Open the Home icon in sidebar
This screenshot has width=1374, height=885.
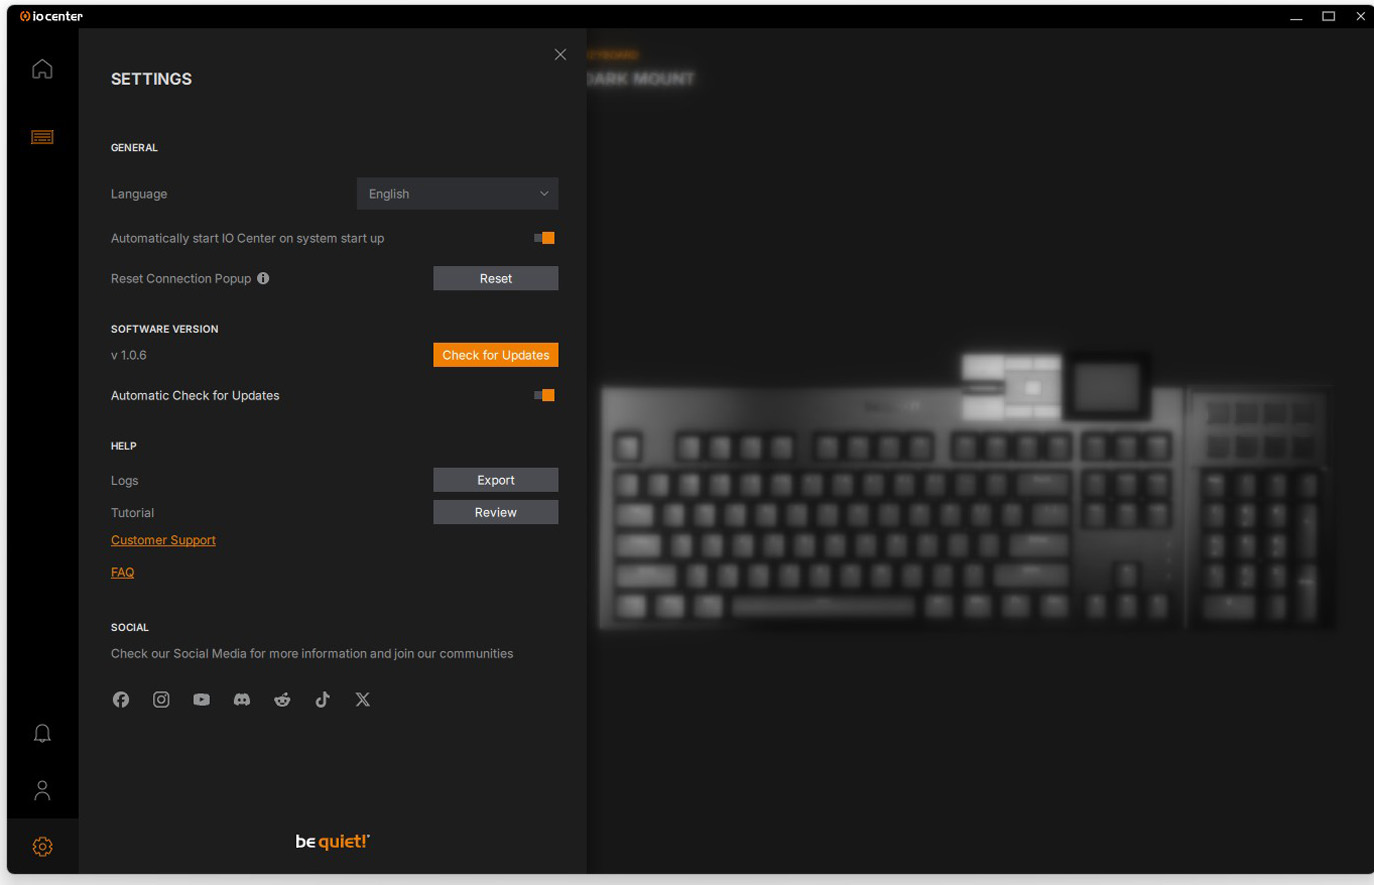42,69
